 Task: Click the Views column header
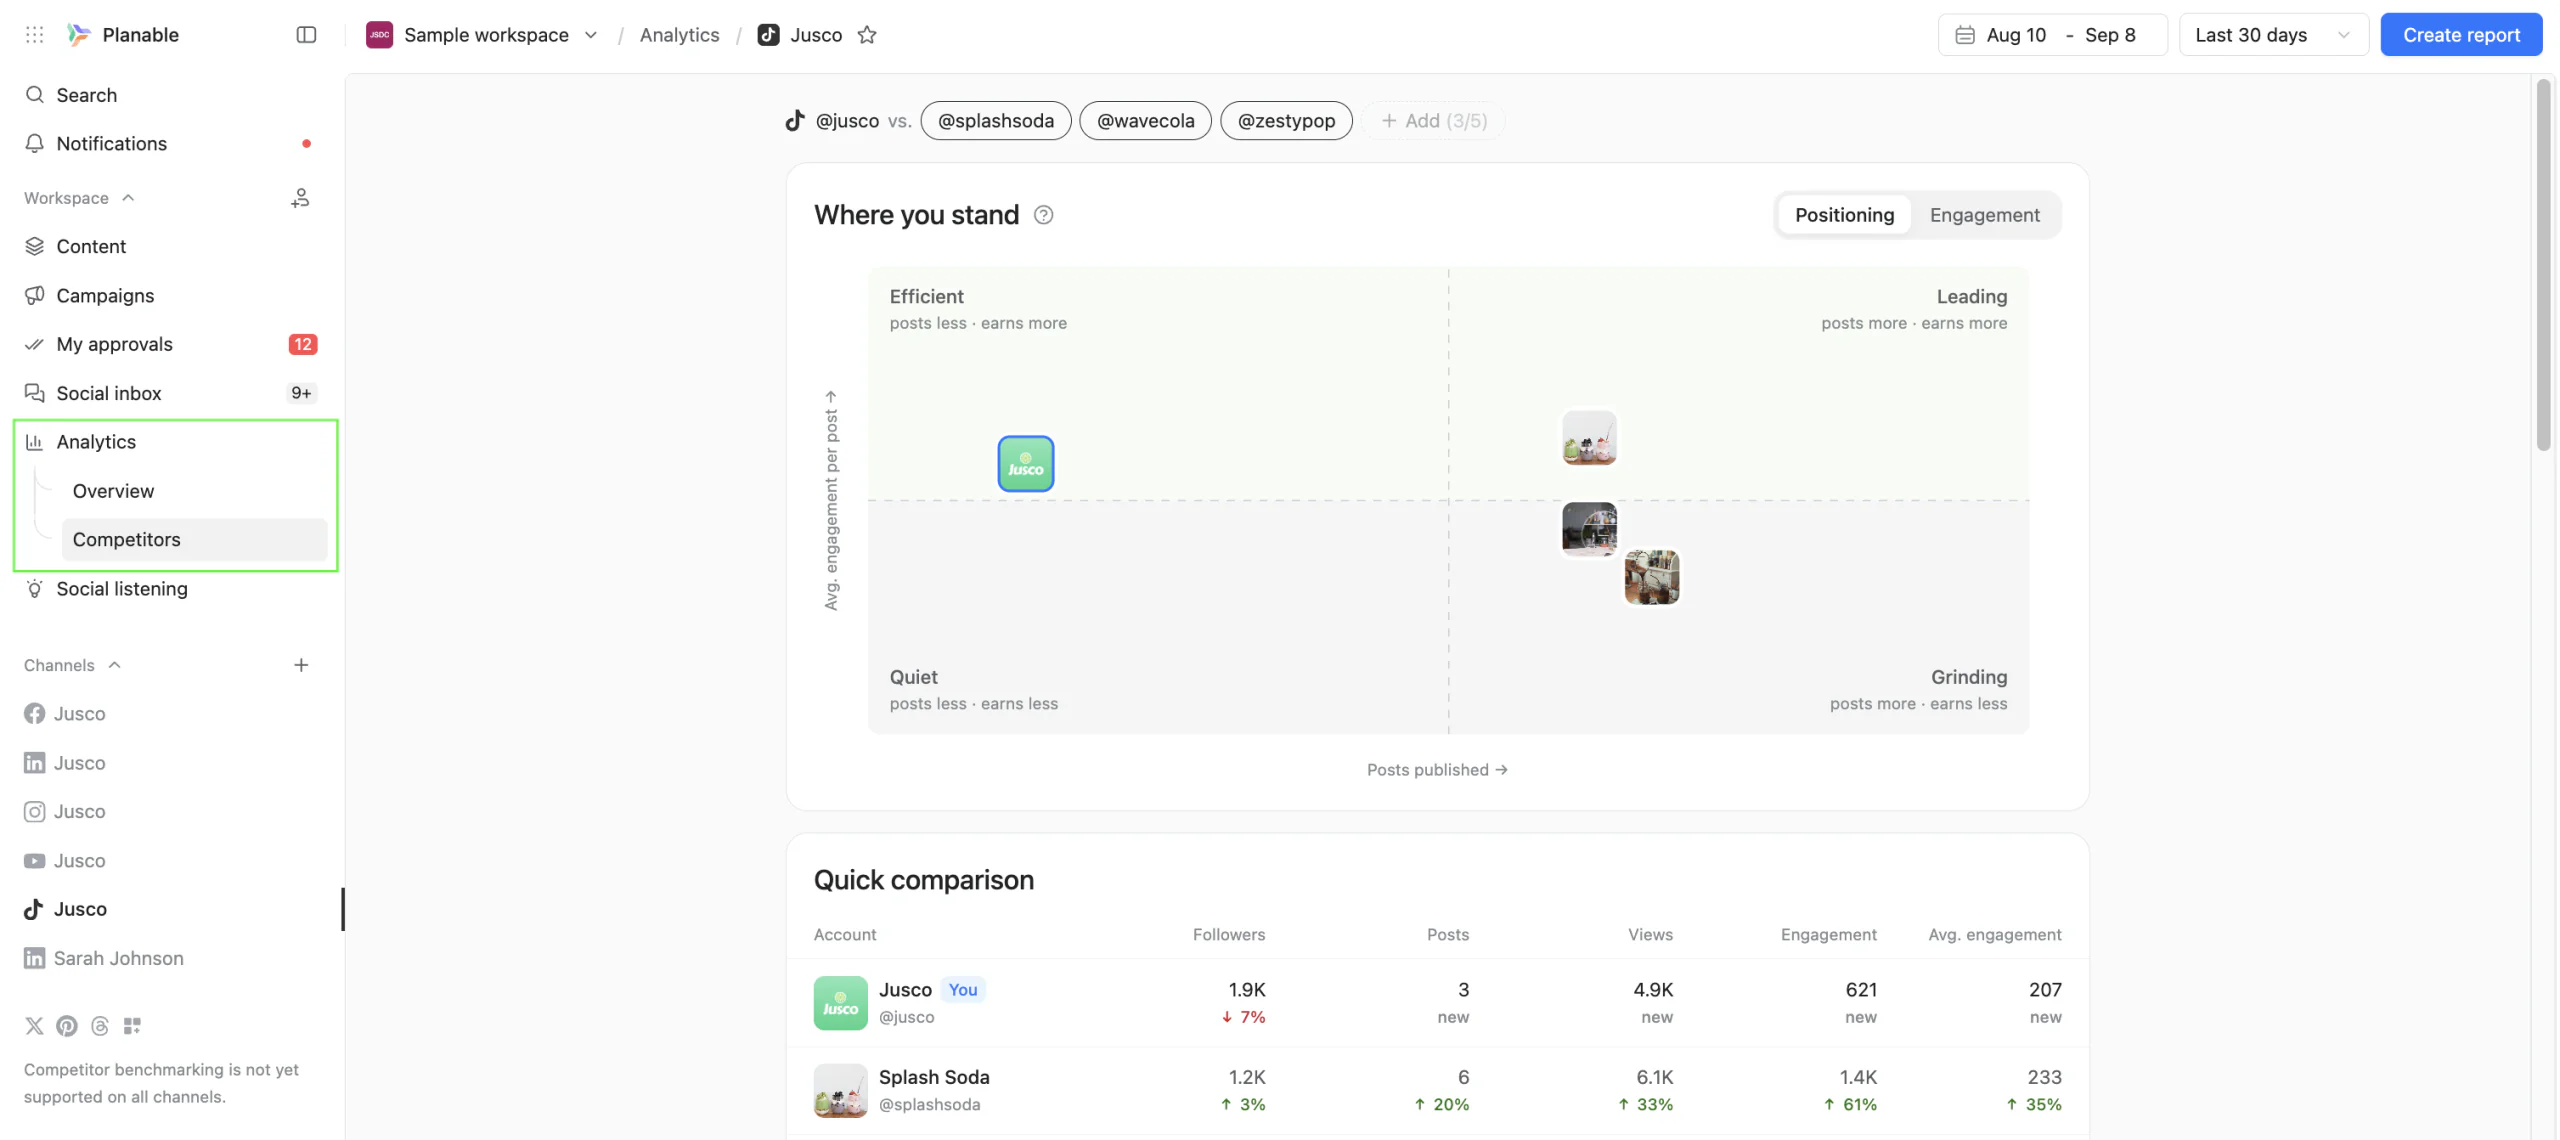click(x=1650, y=935)
